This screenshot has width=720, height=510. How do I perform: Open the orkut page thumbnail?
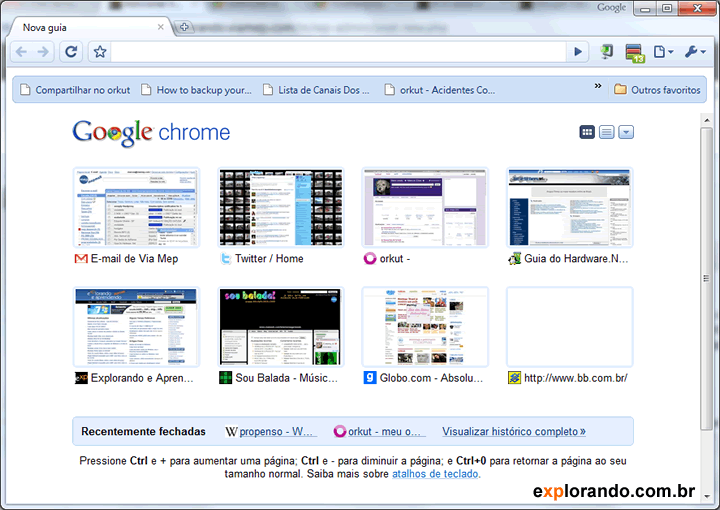[425, 207]
